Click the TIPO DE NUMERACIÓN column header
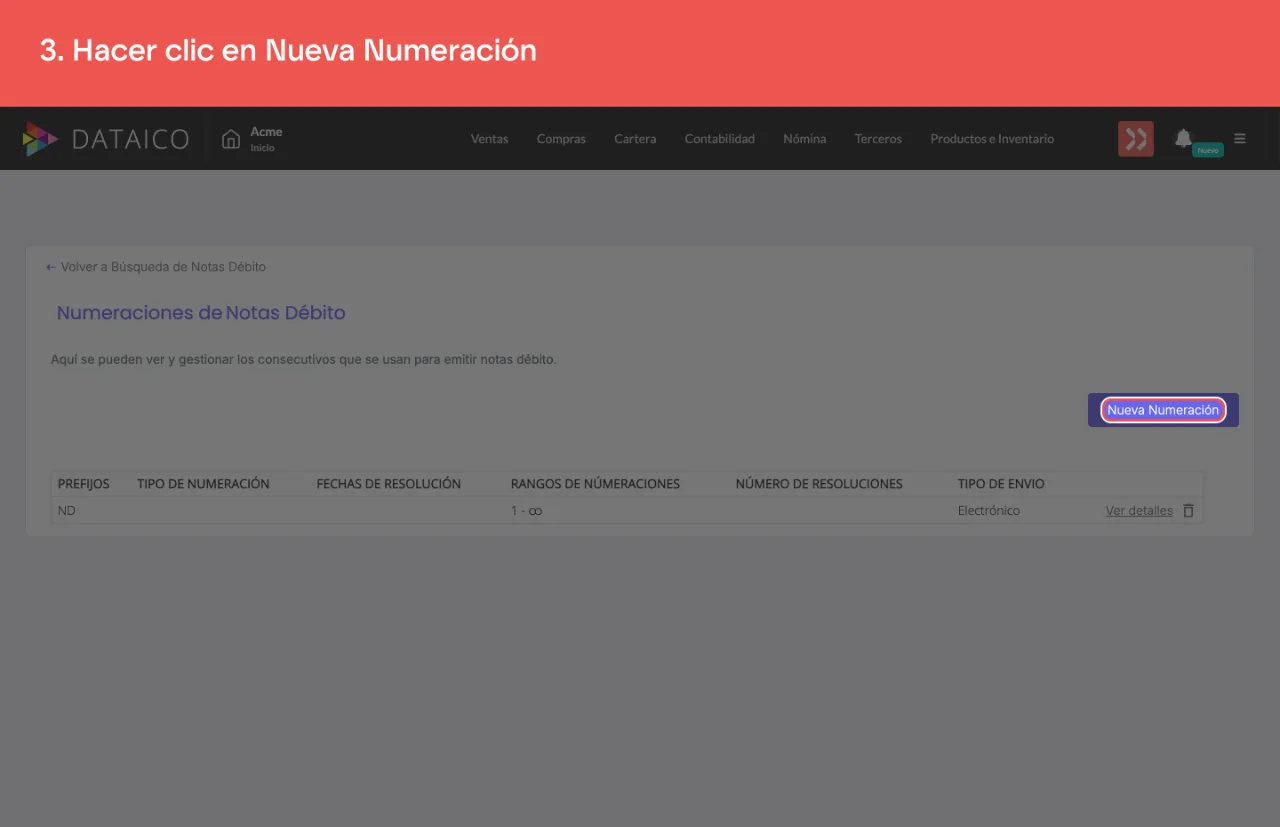 pyautogui.click(x=203, y=484)
